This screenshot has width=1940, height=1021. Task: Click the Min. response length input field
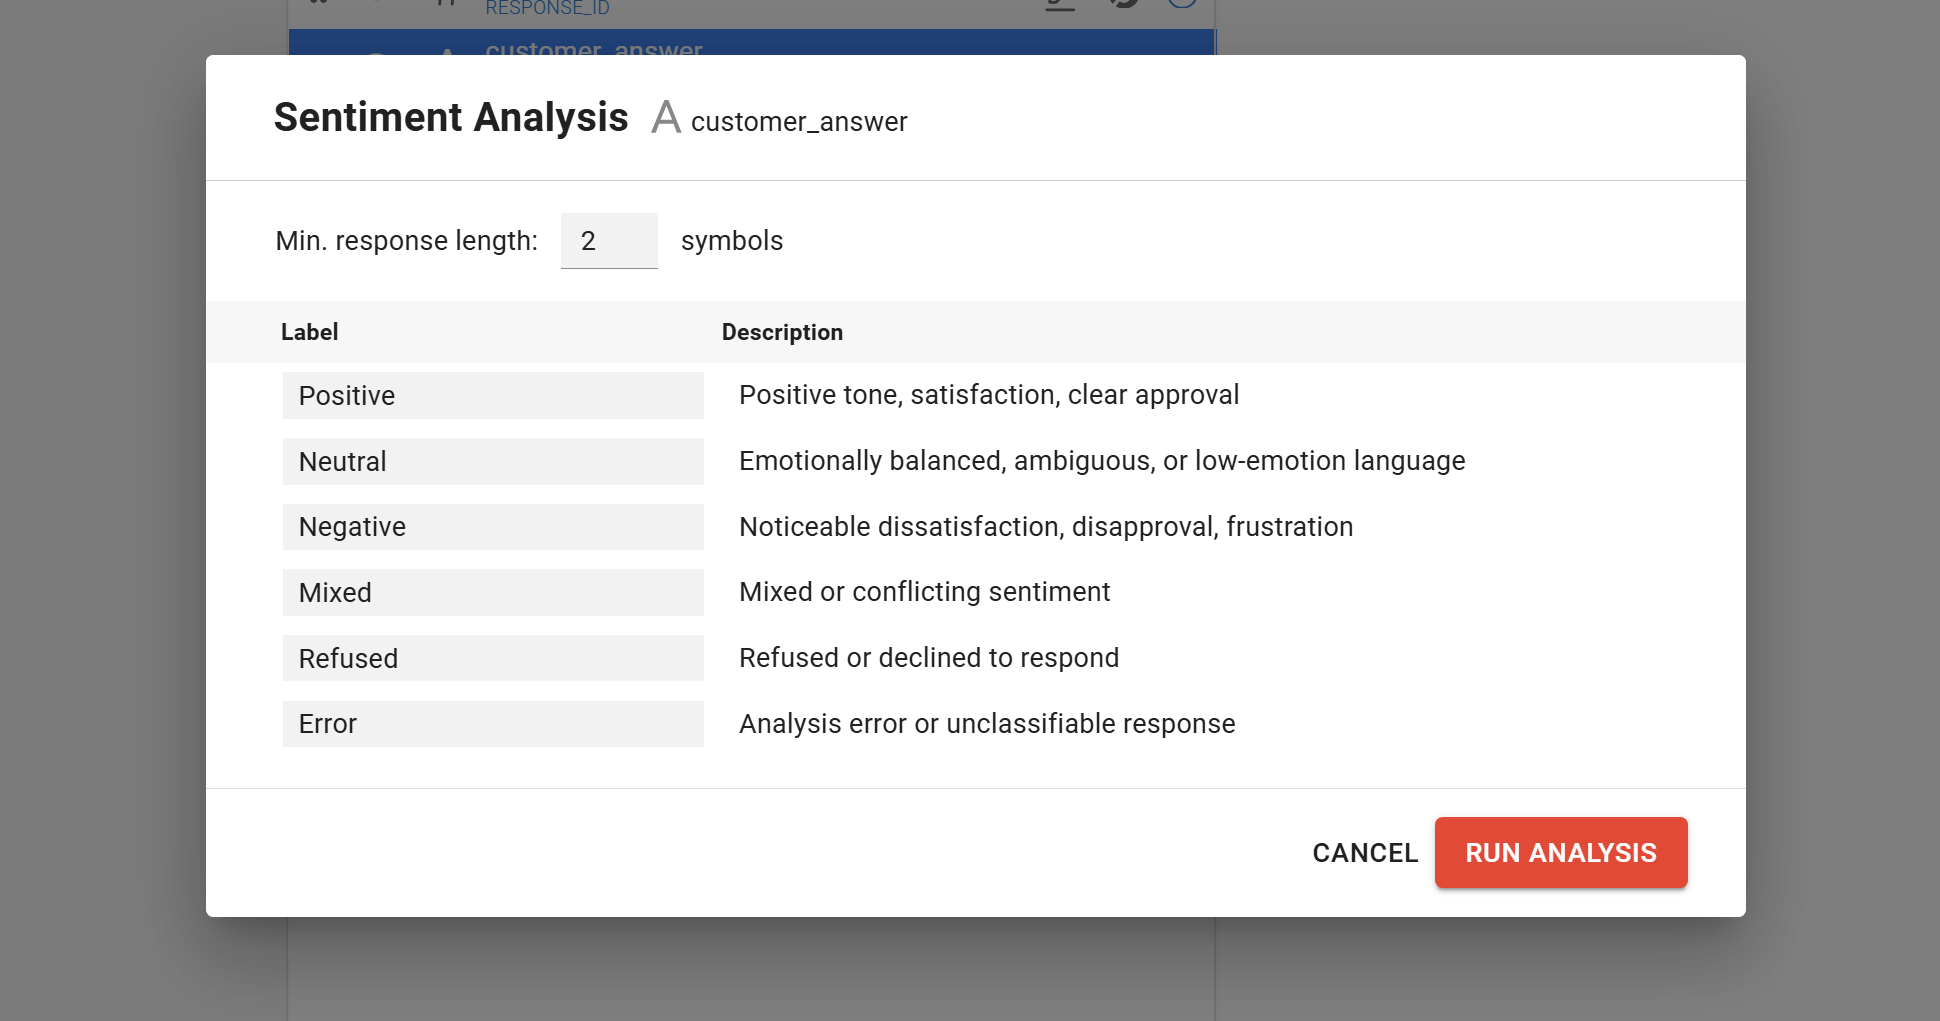608,241
